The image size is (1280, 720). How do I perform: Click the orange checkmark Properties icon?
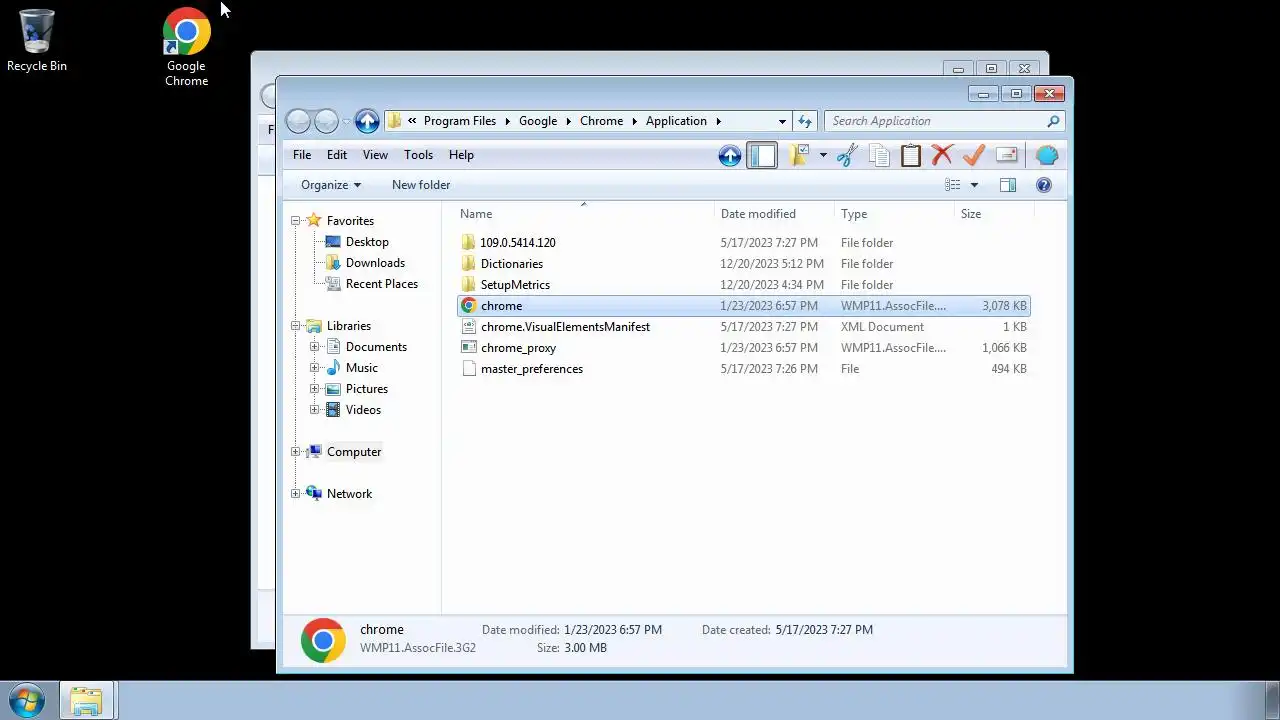974,155
